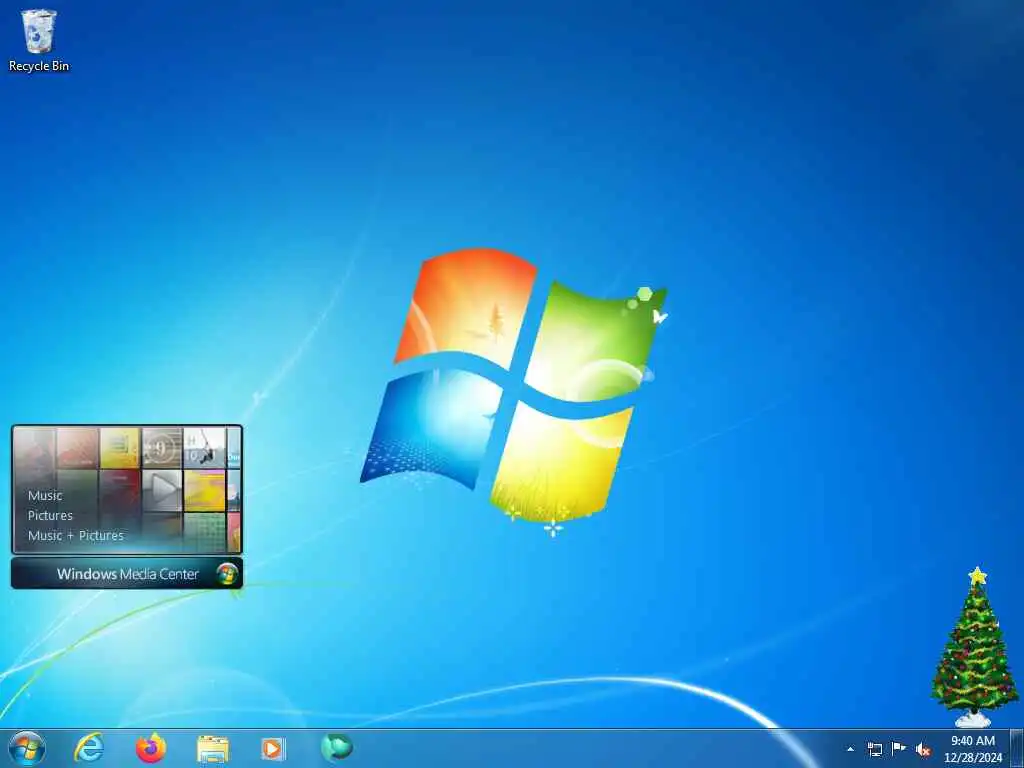The width and height of the screenshot is (1024, 768).
Task: Click the green round taskbar app icon
Action: click(336, 747)
